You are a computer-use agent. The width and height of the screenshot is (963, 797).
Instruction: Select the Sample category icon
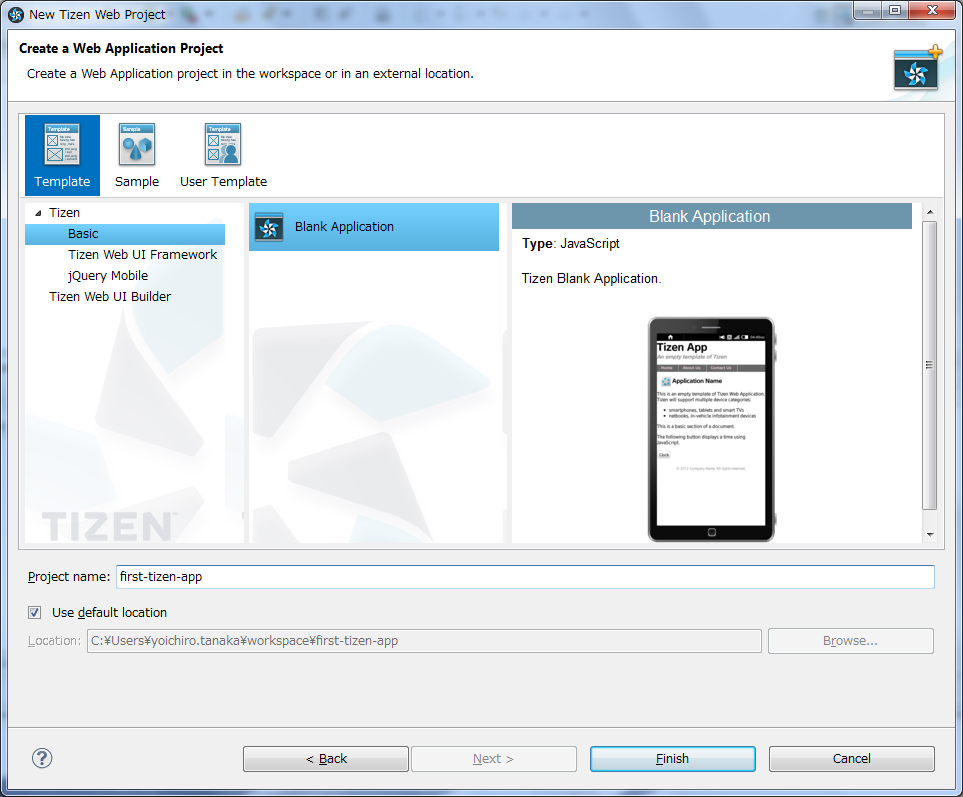pyautogui.click(x=136, y=155)
